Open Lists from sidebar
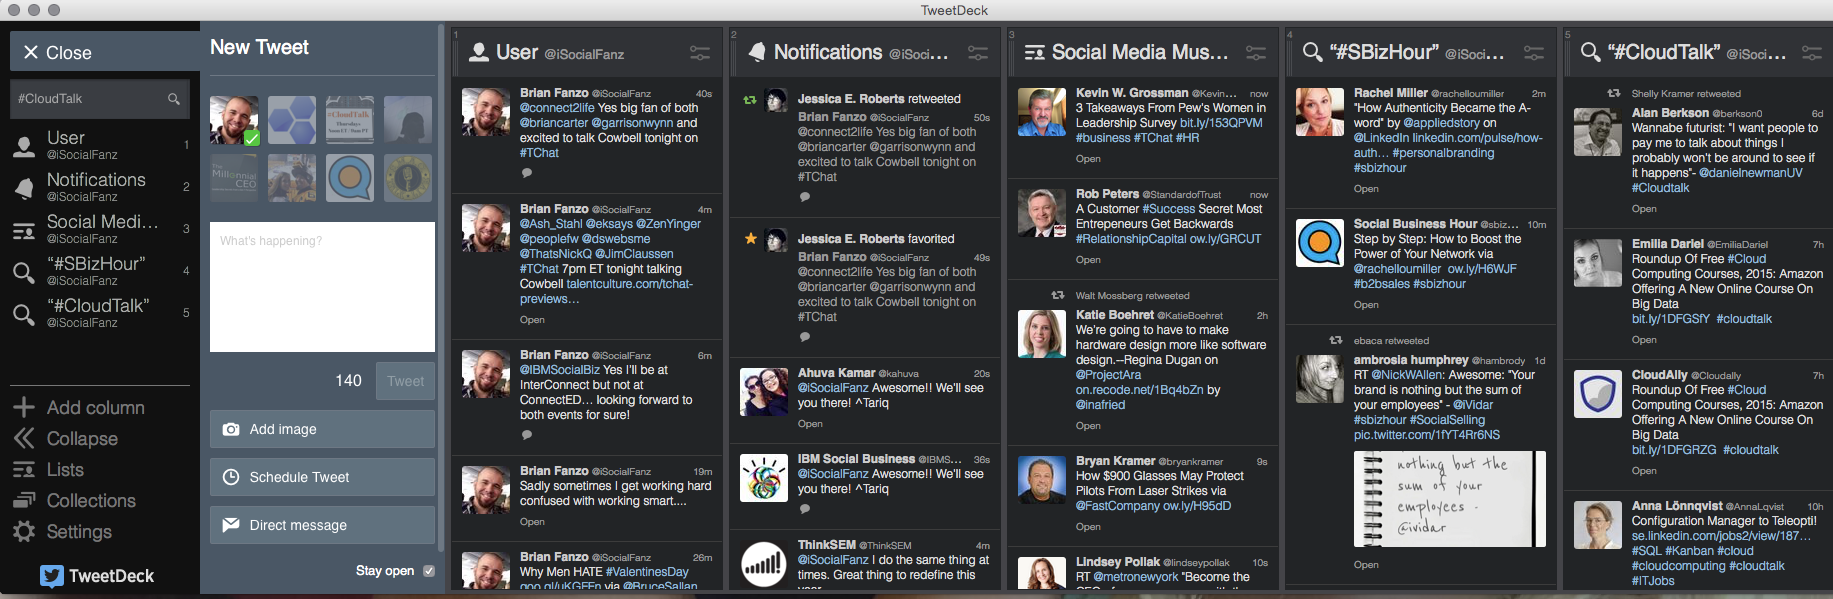This screenshot has width=1833, height=599. tap(48, 470)
